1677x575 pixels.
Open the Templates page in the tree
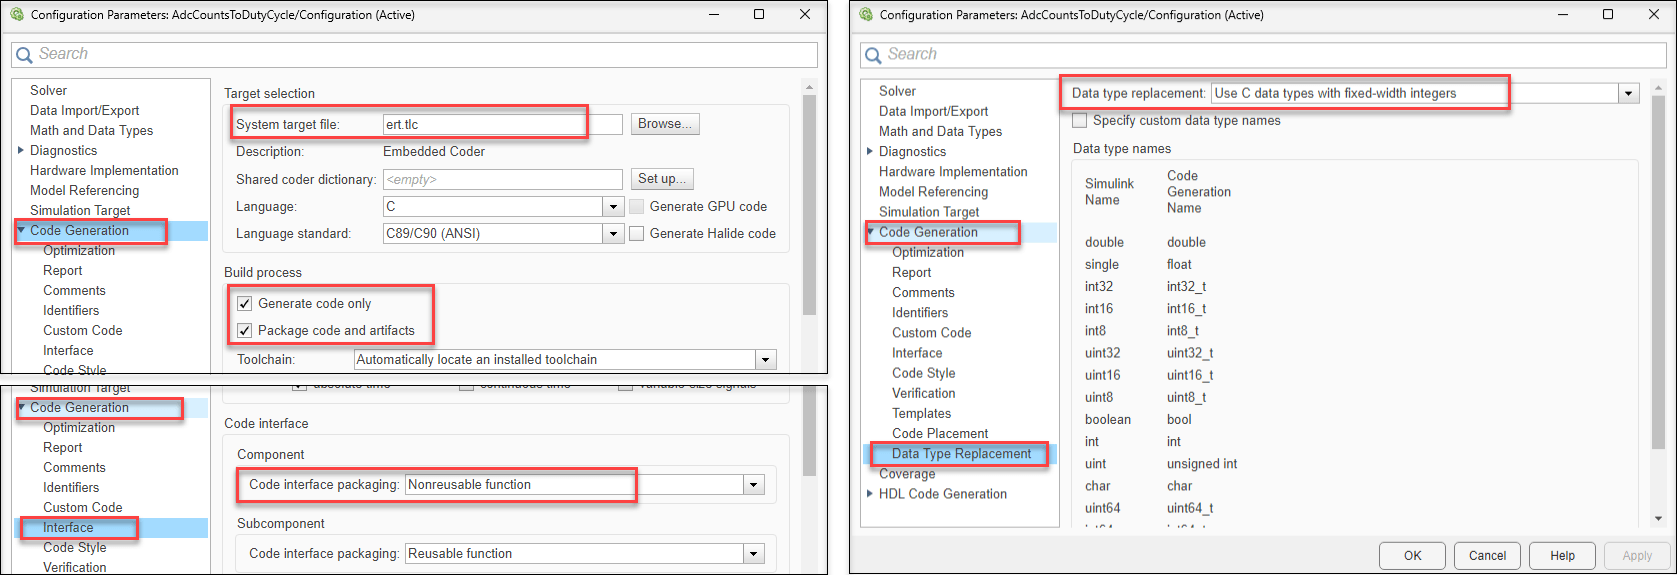tap(921, 414)
